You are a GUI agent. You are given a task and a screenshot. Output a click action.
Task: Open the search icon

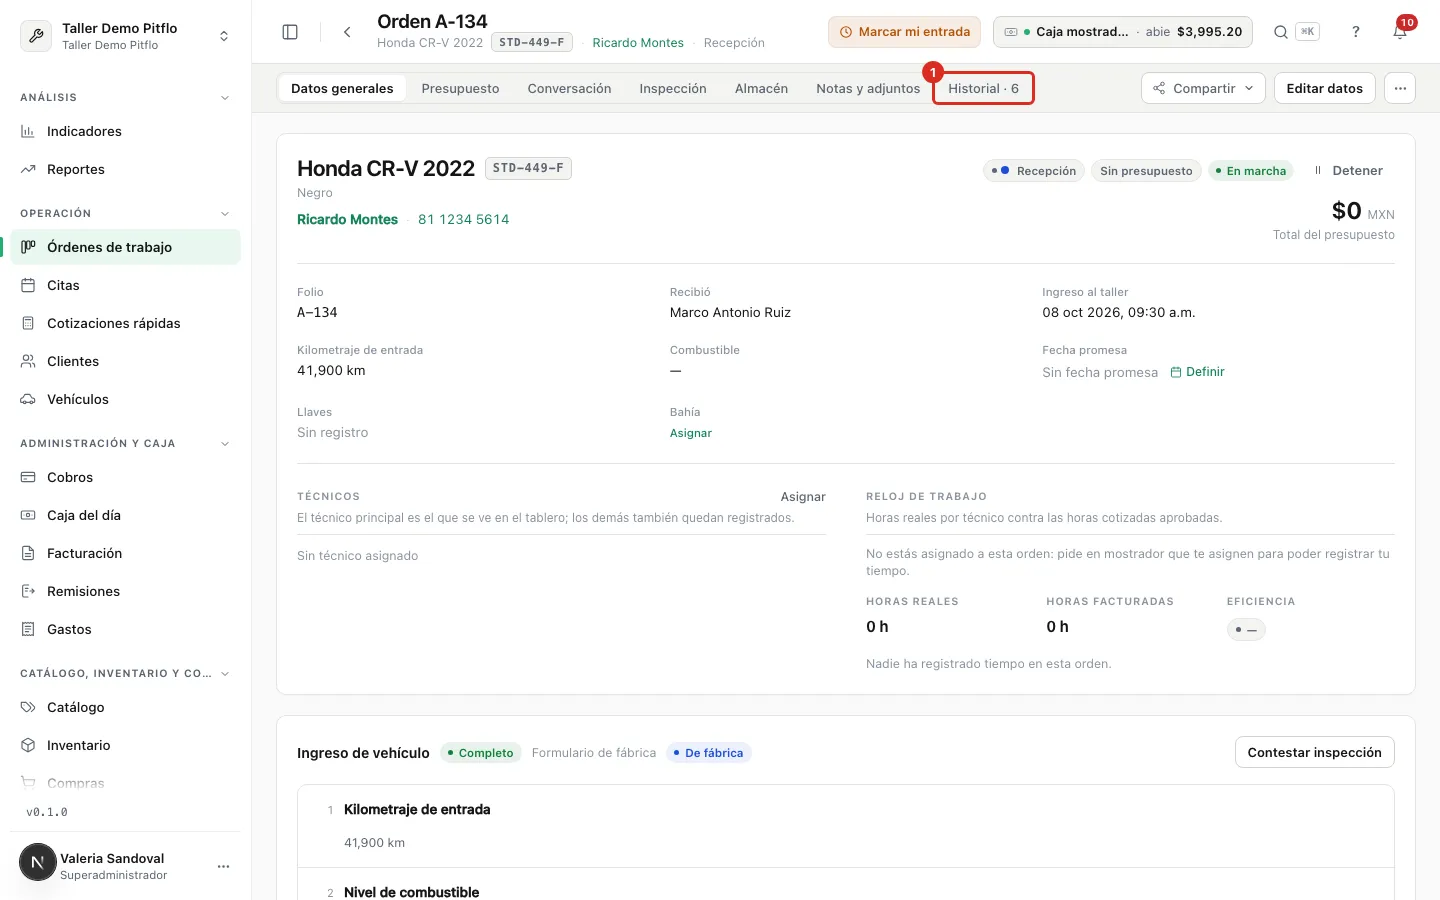1281,32
